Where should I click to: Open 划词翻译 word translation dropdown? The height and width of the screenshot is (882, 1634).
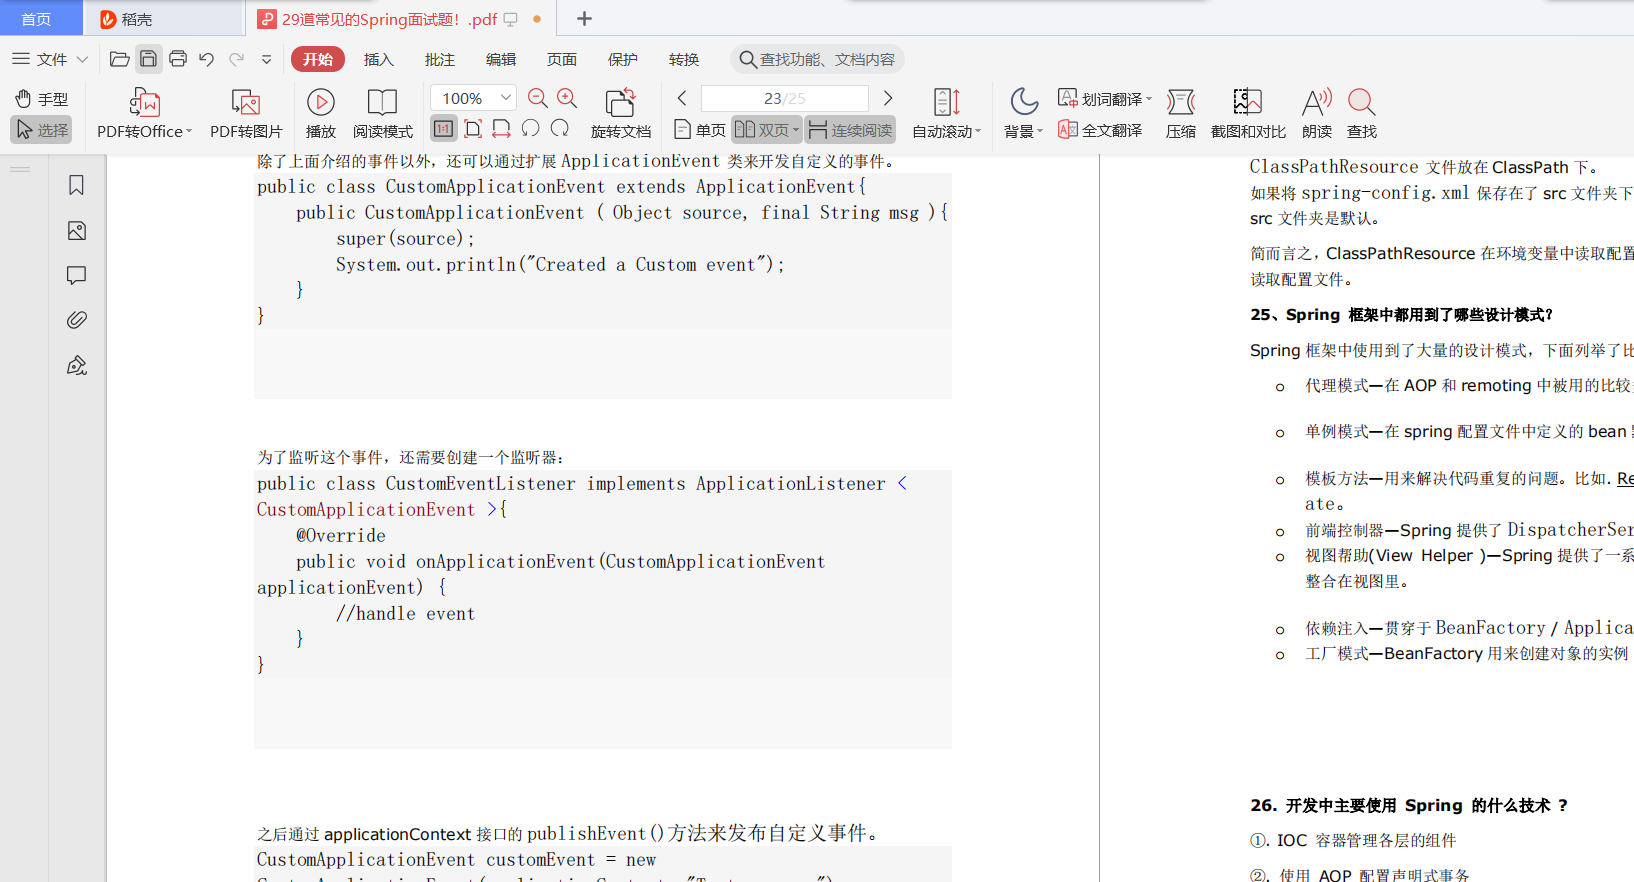[x=1105, y=99]
